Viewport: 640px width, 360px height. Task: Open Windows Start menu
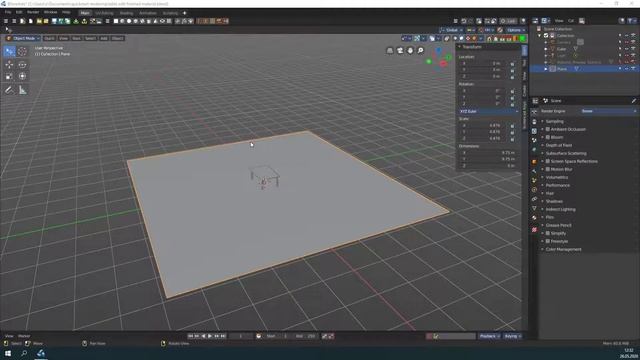(8, 353)
